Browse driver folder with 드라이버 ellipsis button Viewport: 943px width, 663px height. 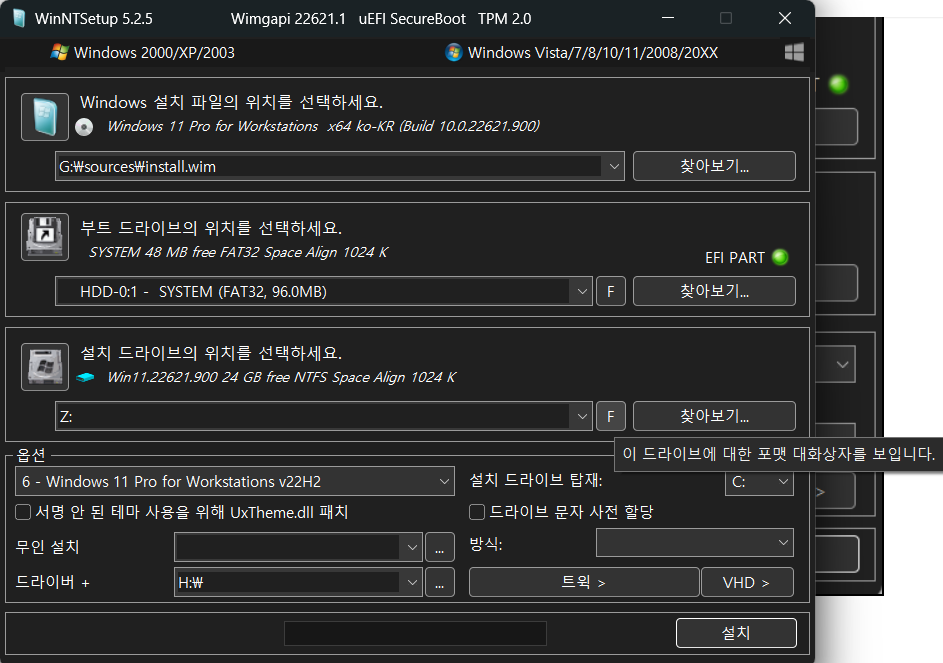tap(440, 582)
